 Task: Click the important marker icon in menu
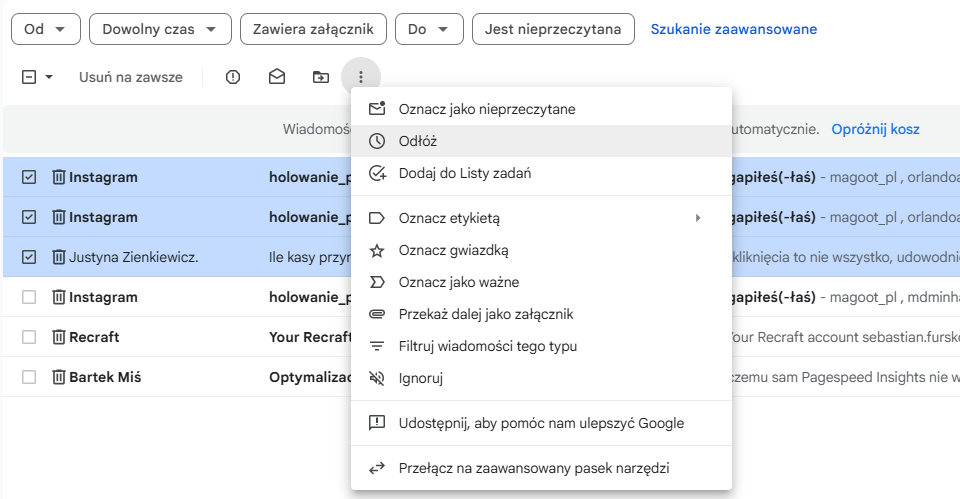[x=377, y=282]
